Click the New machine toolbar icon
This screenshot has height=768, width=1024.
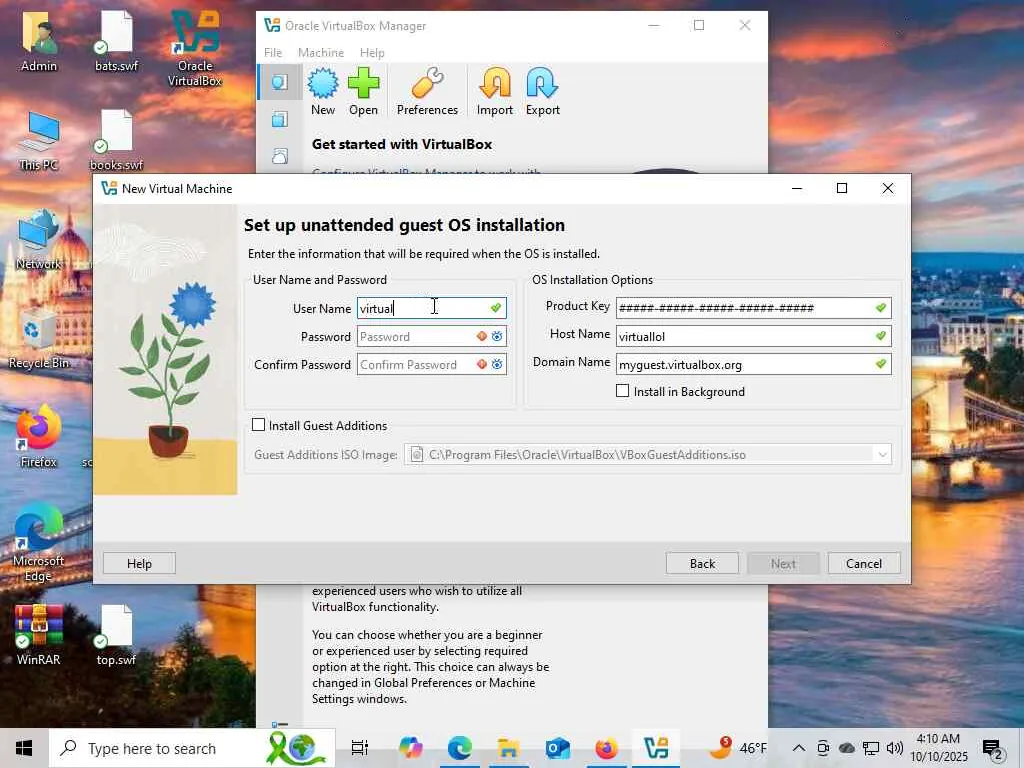tap(323, 92)
